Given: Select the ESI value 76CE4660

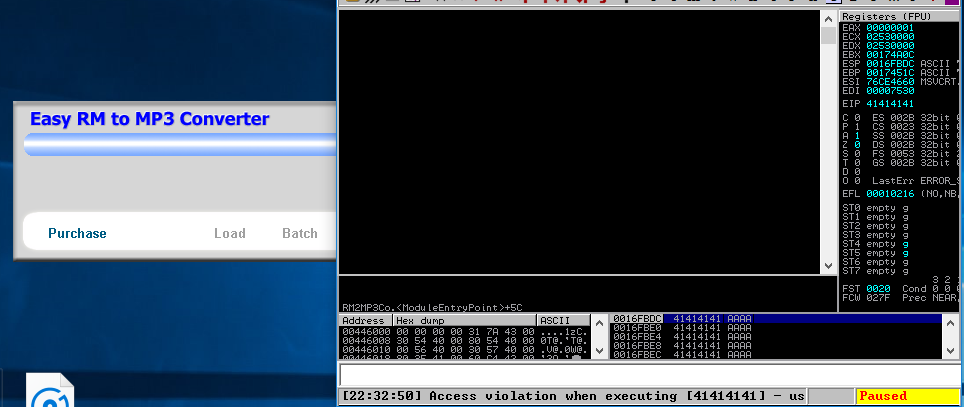Looking at the screenshot, I should click(x=890, y=82).
